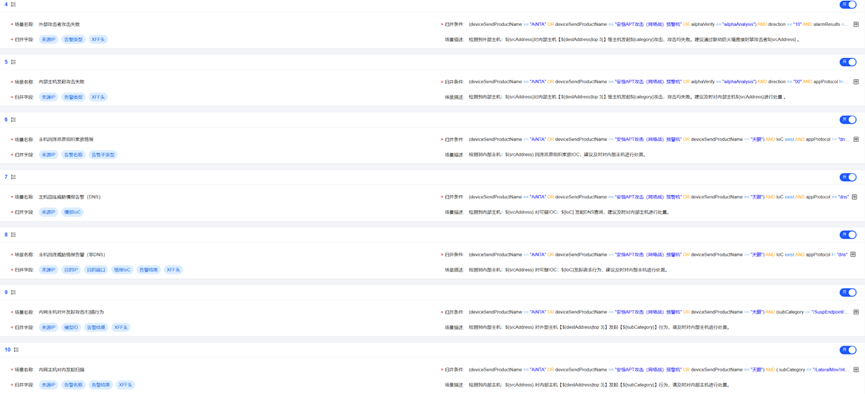Open the condition editor icon for rule 4

pos(856,24)
